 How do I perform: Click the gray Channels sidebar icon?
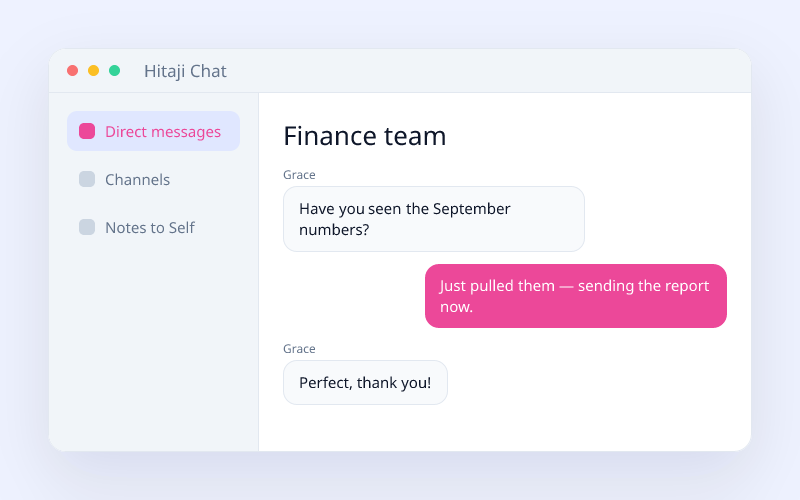point(87,179)
